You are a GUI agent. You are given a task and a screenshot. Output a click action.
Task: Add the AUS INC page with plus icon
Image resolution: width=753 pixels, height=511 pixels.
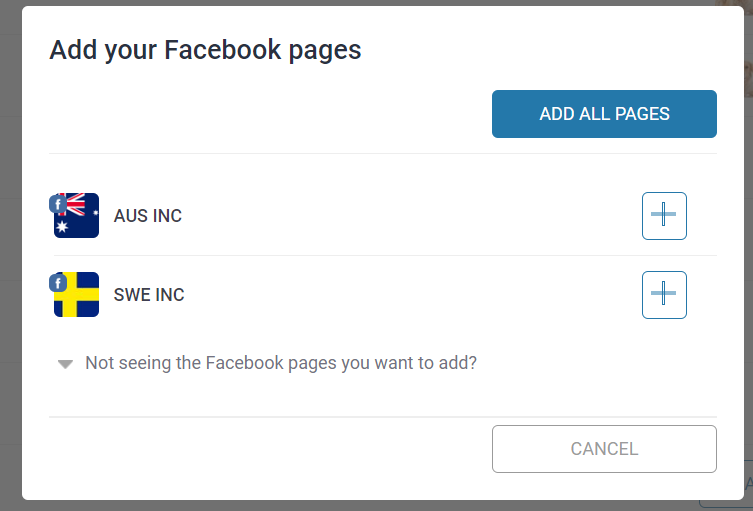(664, 216)
